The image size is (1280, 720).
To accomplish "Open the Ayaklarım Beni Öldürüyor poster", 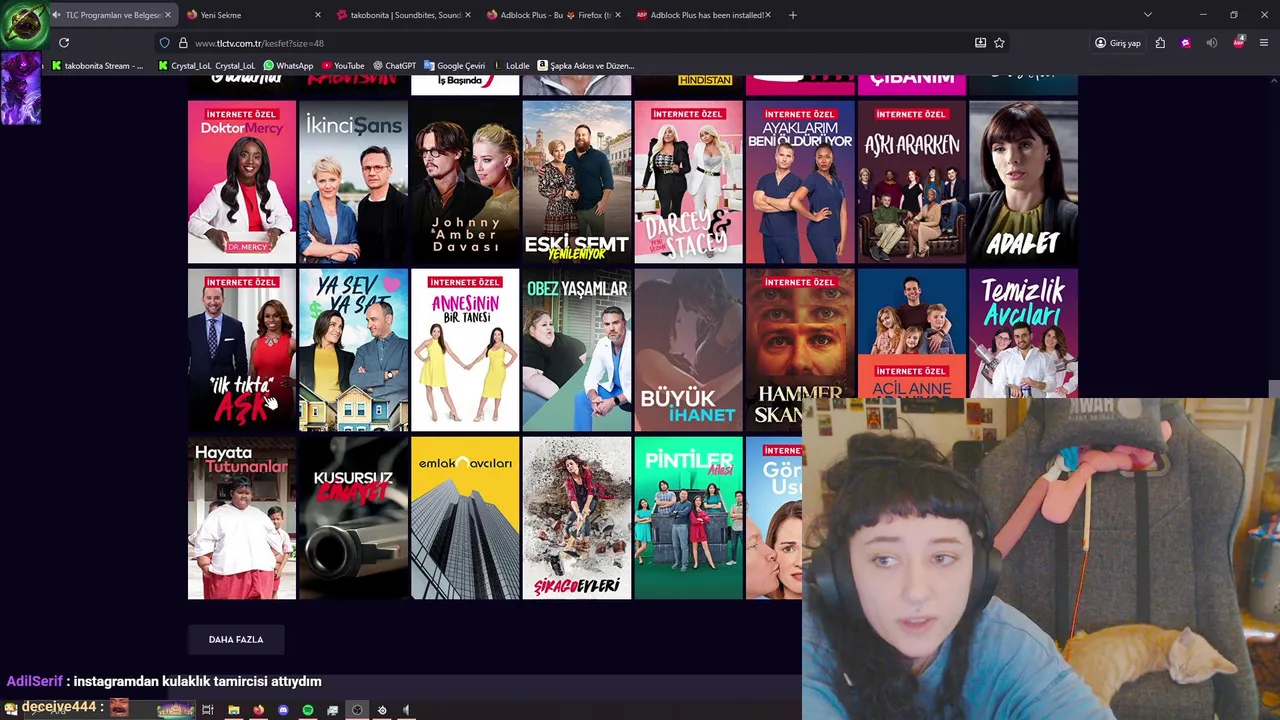I will (800, 182).
